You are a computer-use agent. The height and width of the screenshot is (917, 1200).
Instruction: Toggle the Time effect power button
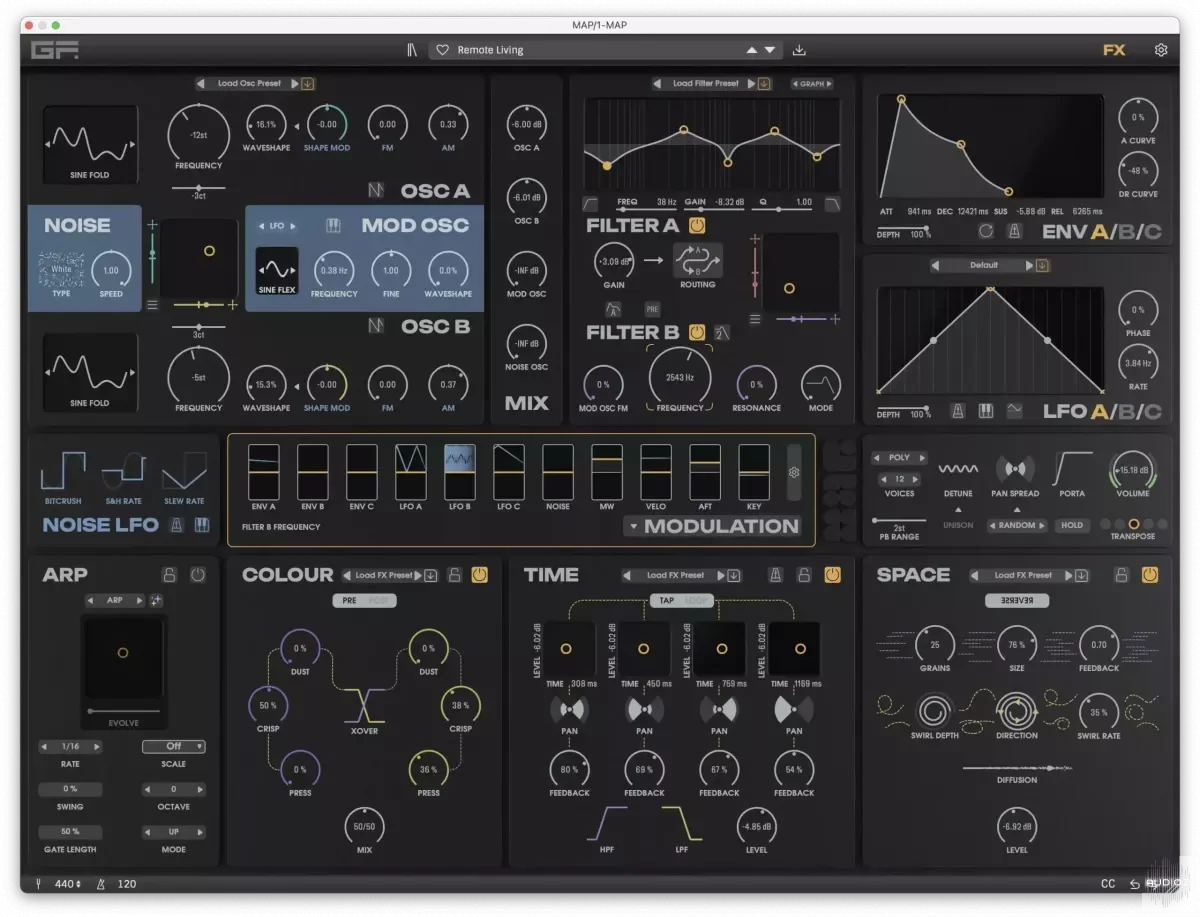833,575
